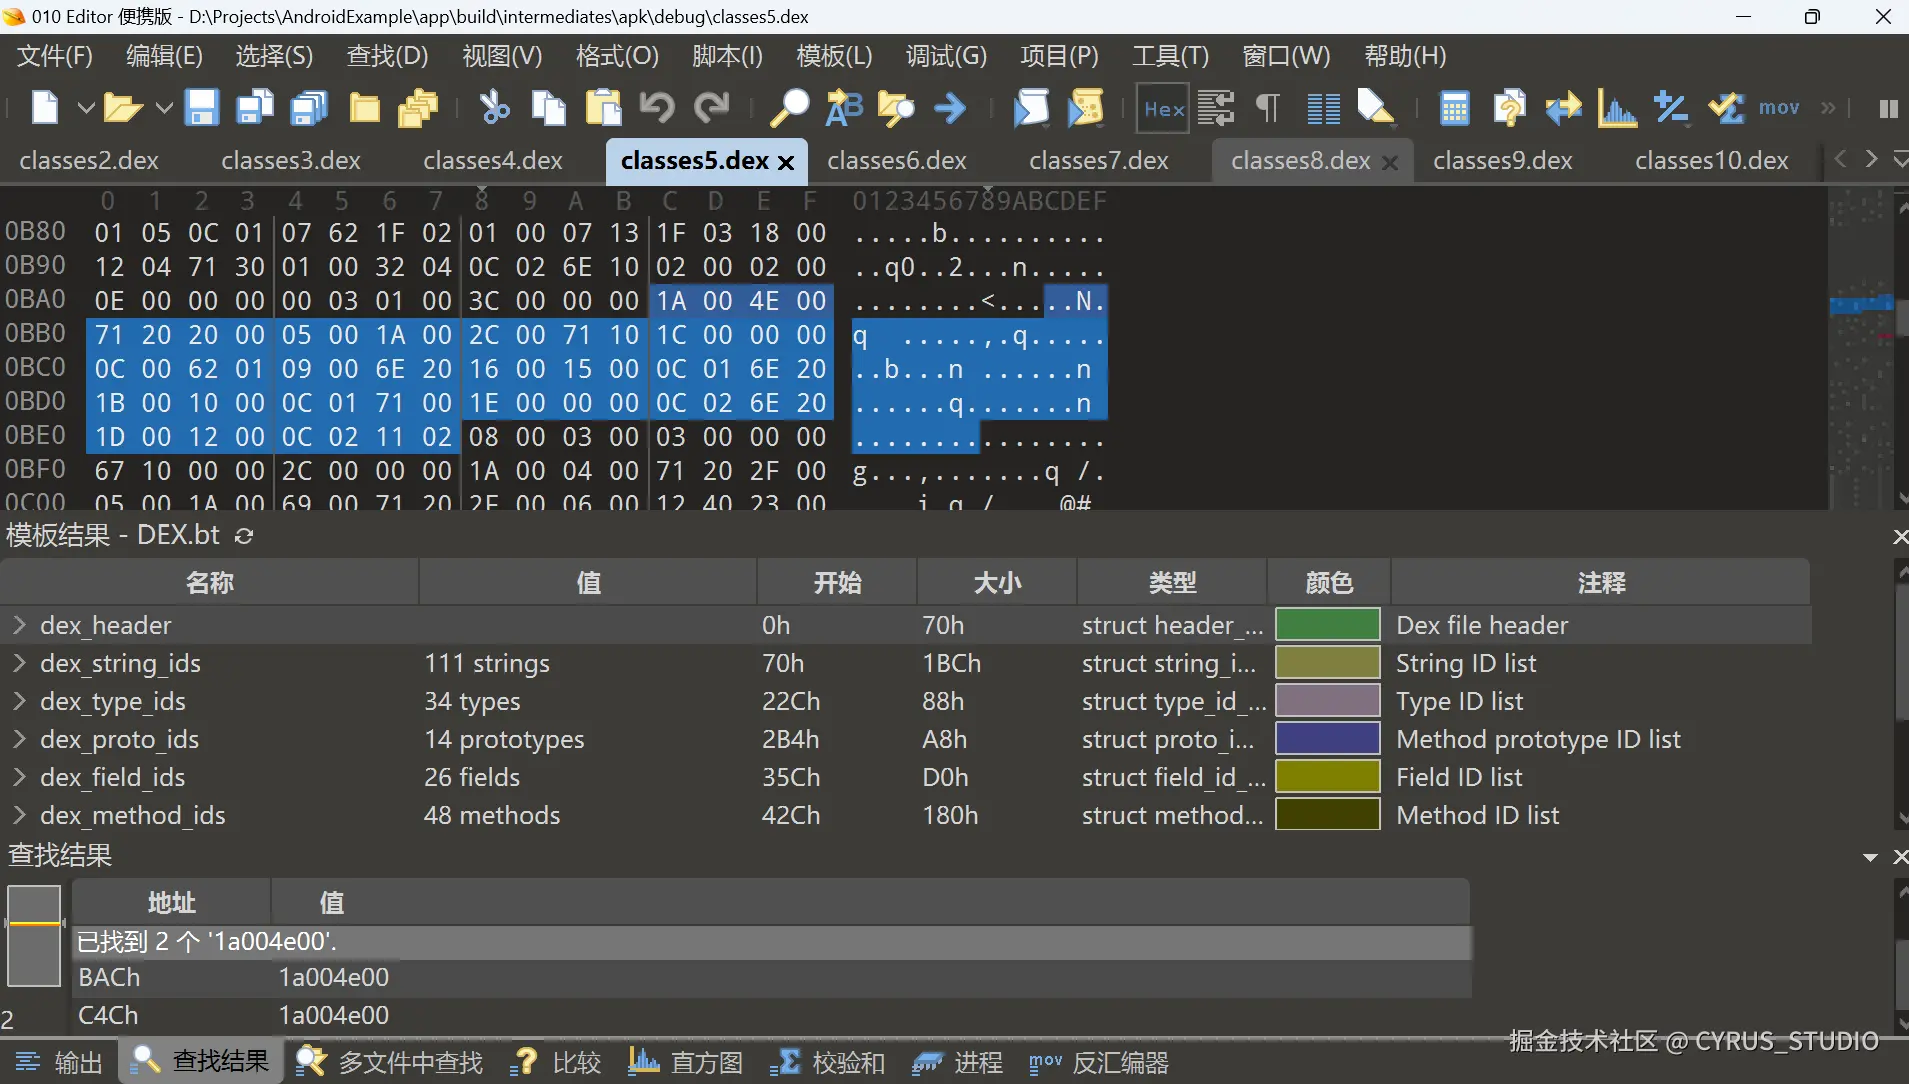Refresh the DEX.bt template results
Image resolution: width=1909 pixels, height=1084 pixels.
click(x=244, y=536)
